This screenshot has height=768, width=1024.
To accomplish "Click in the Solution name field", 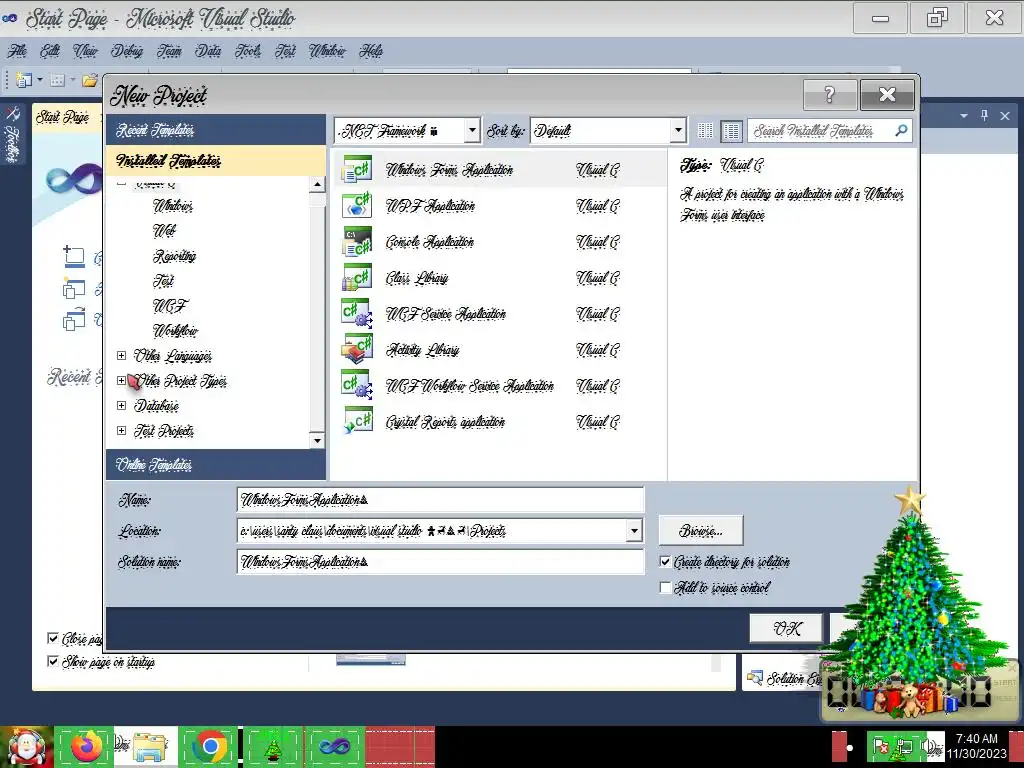I will coord(440,562).
